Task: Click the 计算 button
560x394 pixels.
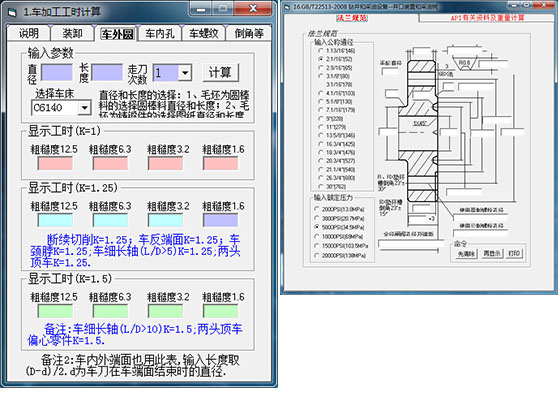Action: 220,73
